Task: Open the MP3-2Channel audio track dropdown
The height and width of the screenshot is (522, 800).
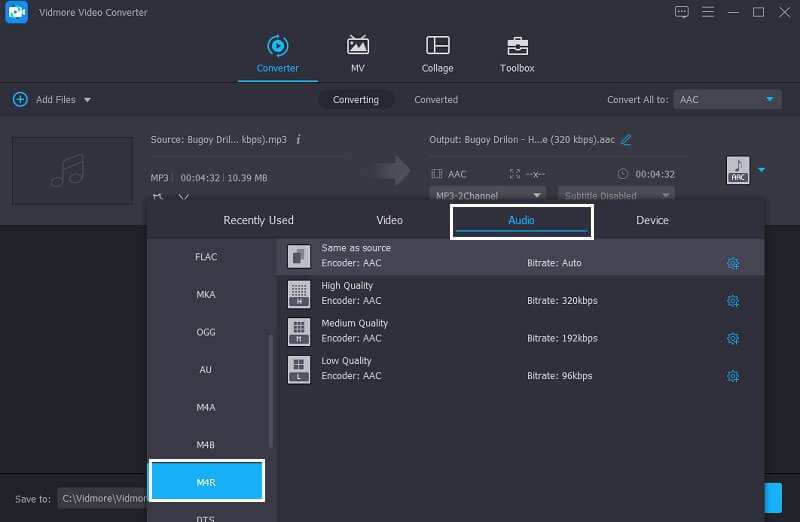Action: pyautogui.click(x=488, y=195)
